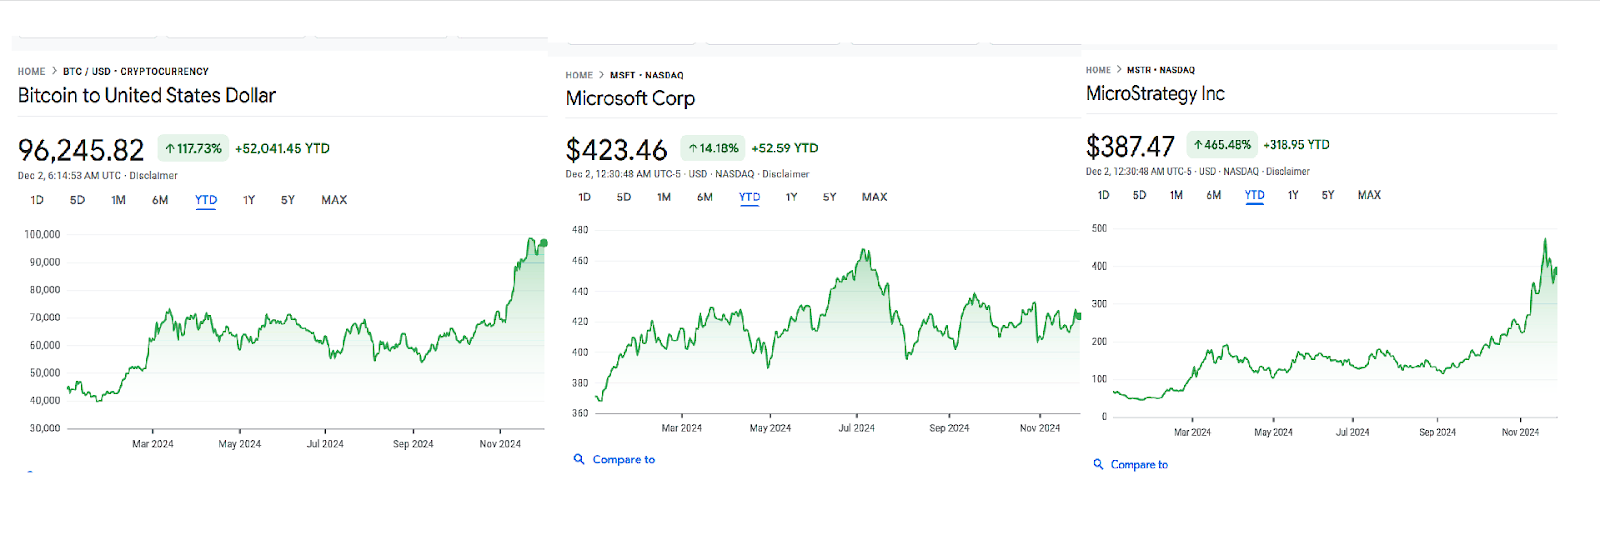1600x535 pixels.
Task: Open Compare to search on MicroStrategy chart
Action: click(1131, 464)
